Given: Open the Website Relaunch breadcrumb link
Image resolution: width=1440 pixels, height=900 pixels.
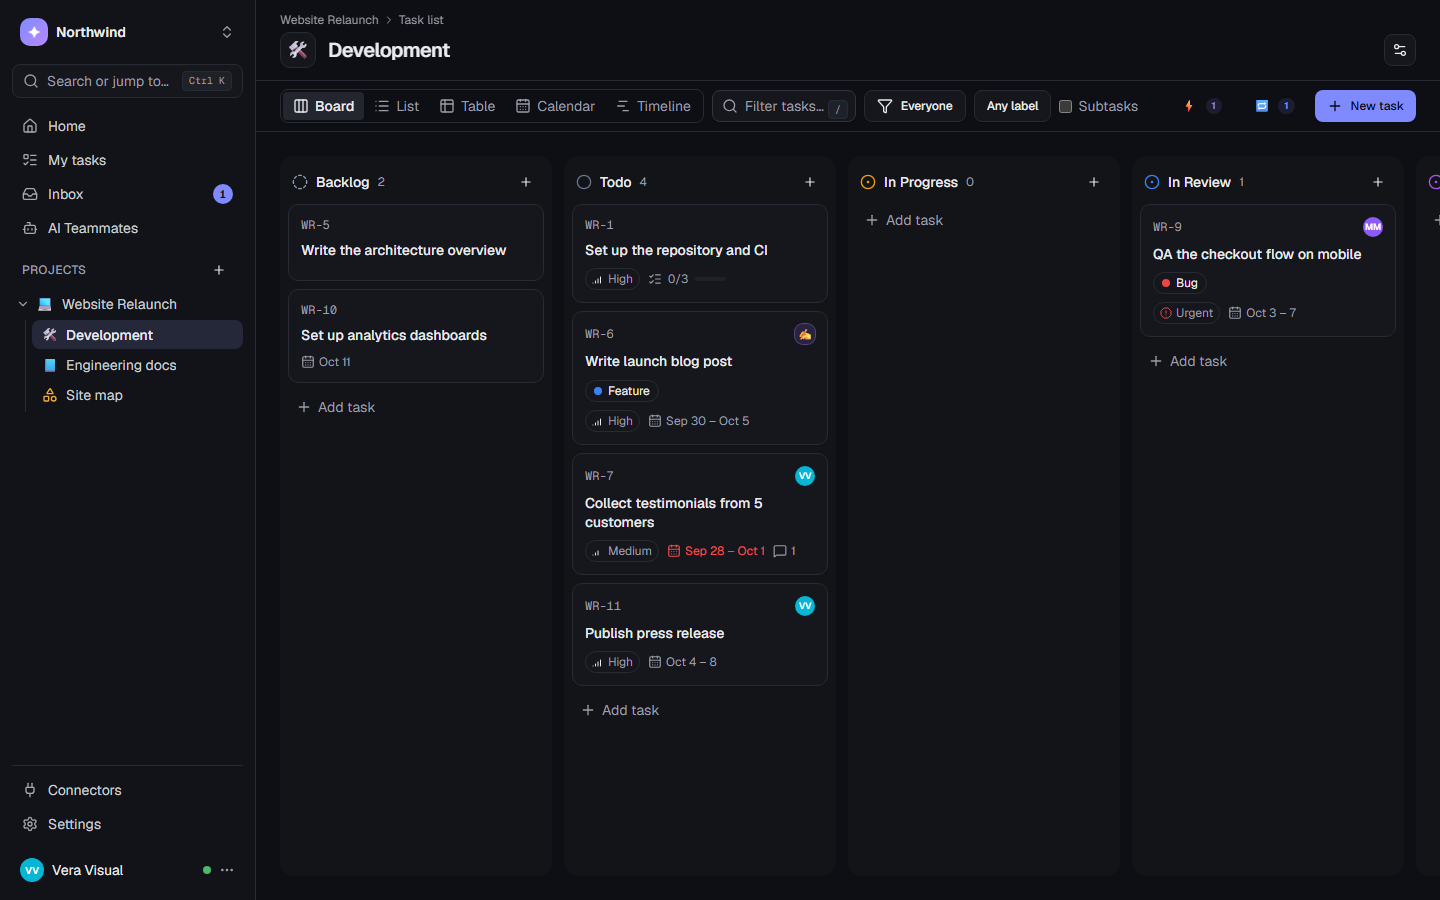Looking at the screenshot, I should coord(329,20).
